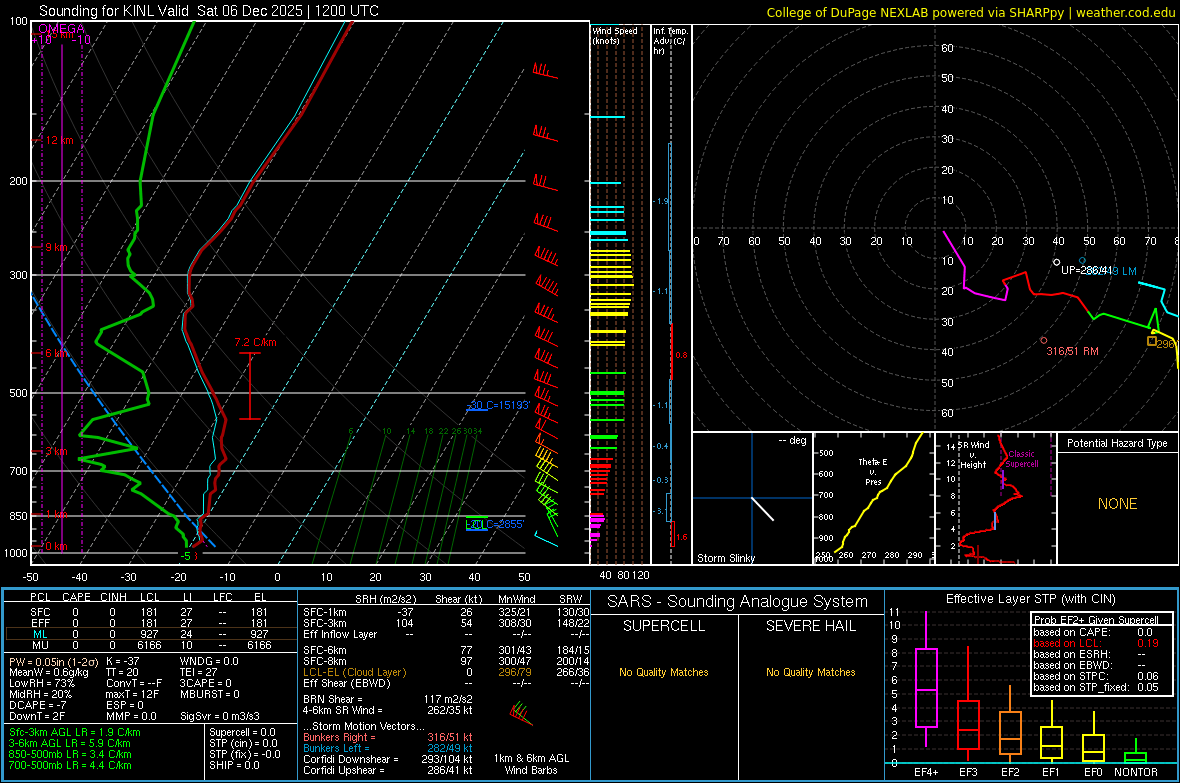Screen dimensions: 1180x783
Task: Click the SigSvr = 0 m3/s3 value
Action: [x=220, y=716]
